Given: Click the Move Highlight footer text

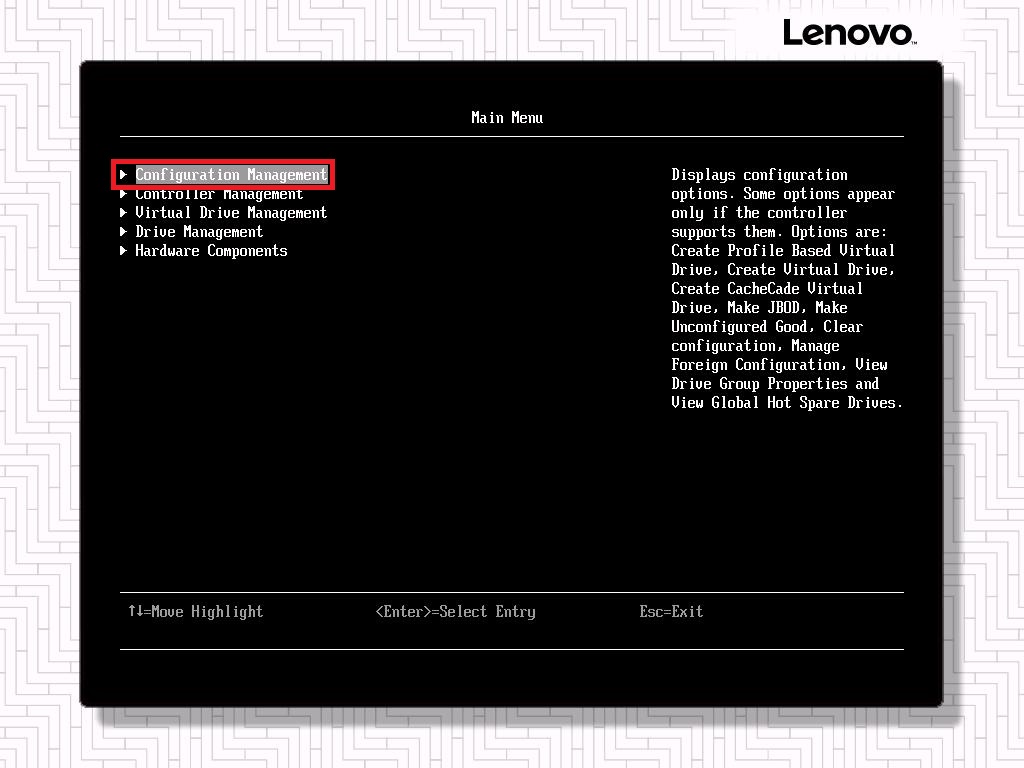Looking at the screenshot, I should pos(207,612).
